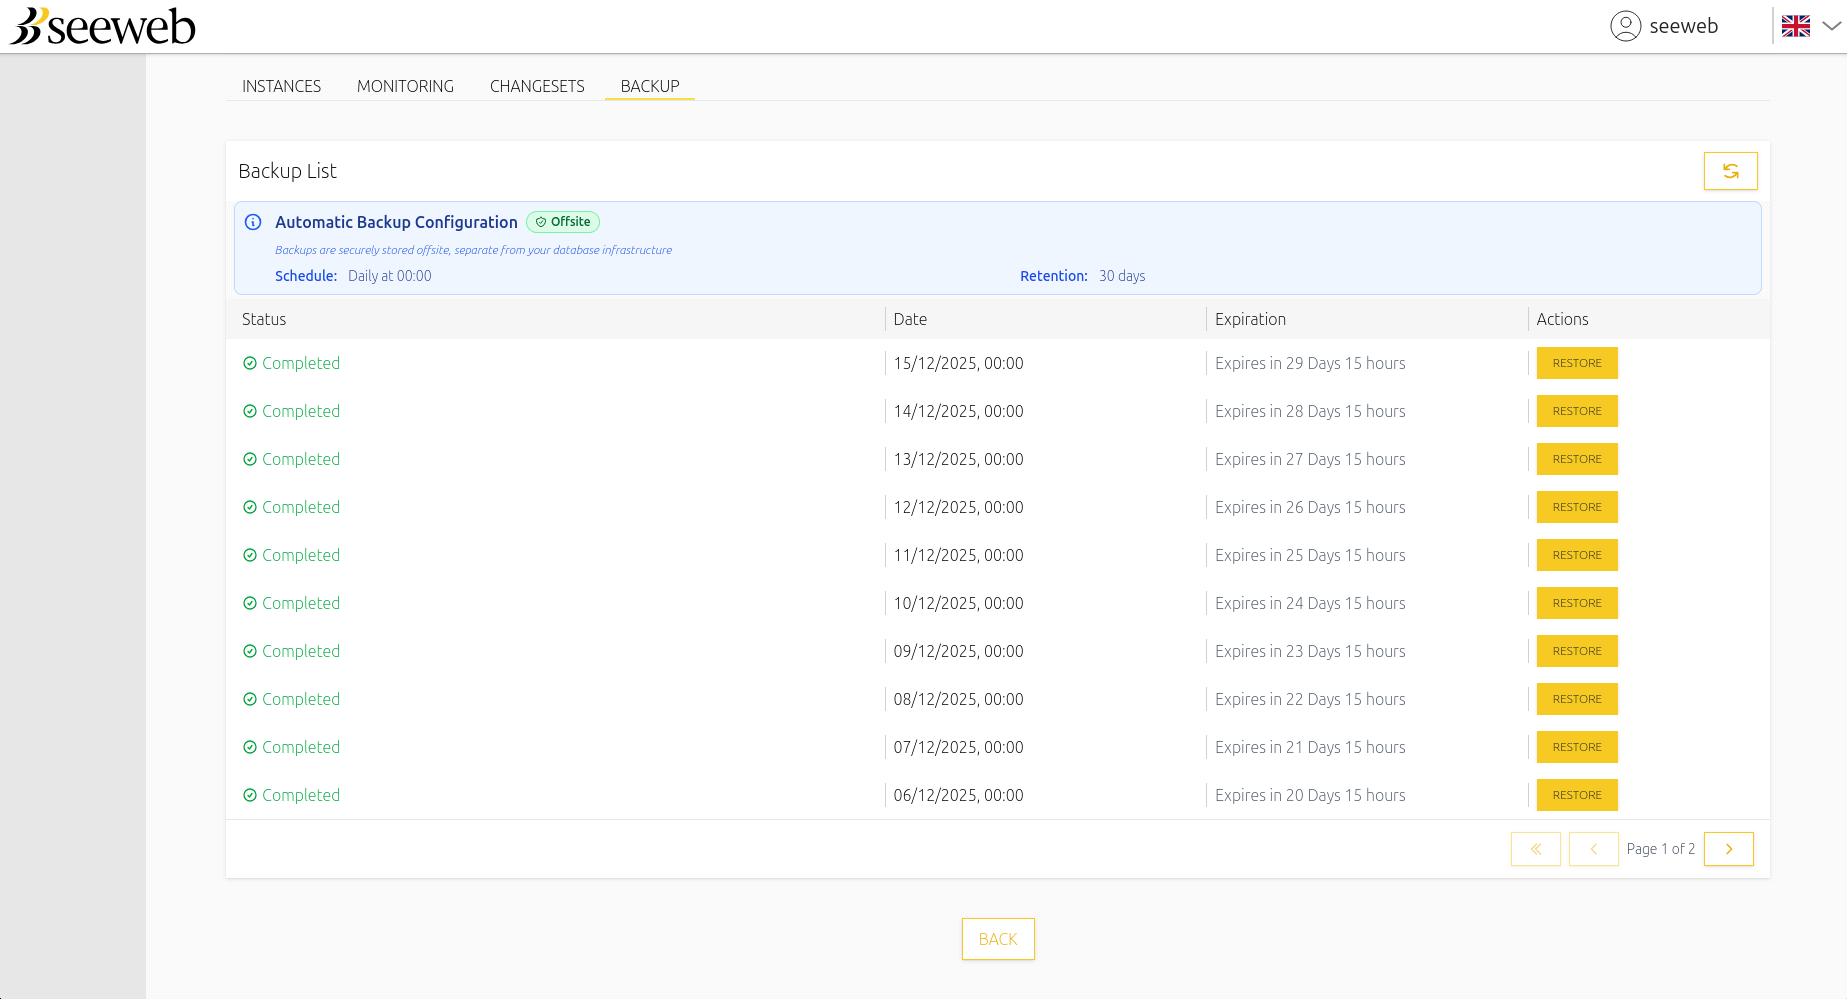This screenshot has width=1847, height=999.
Task: Restore the backup from 10/12/2025
Action: [x=1576, y=603]
